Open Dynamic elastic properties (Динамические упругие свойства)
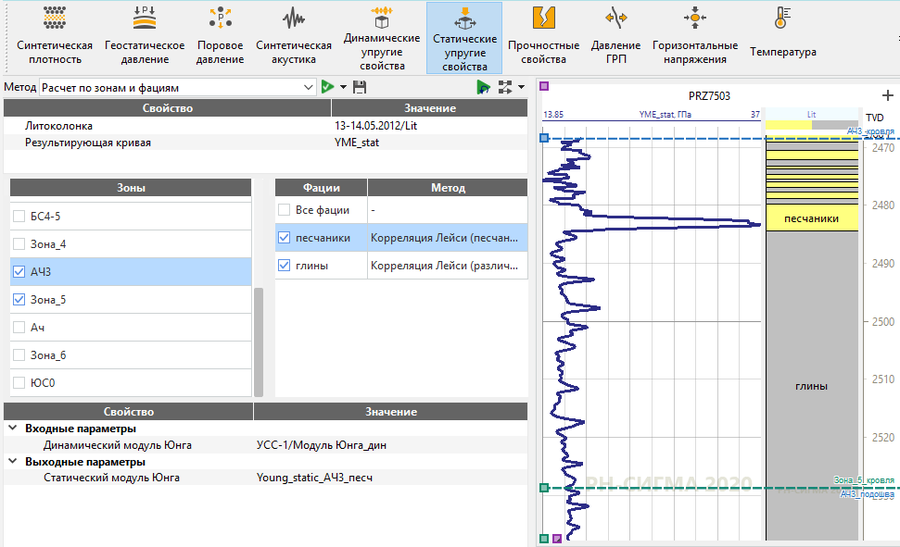The height and width of the screenshot is (547, 900). point(380,38)
